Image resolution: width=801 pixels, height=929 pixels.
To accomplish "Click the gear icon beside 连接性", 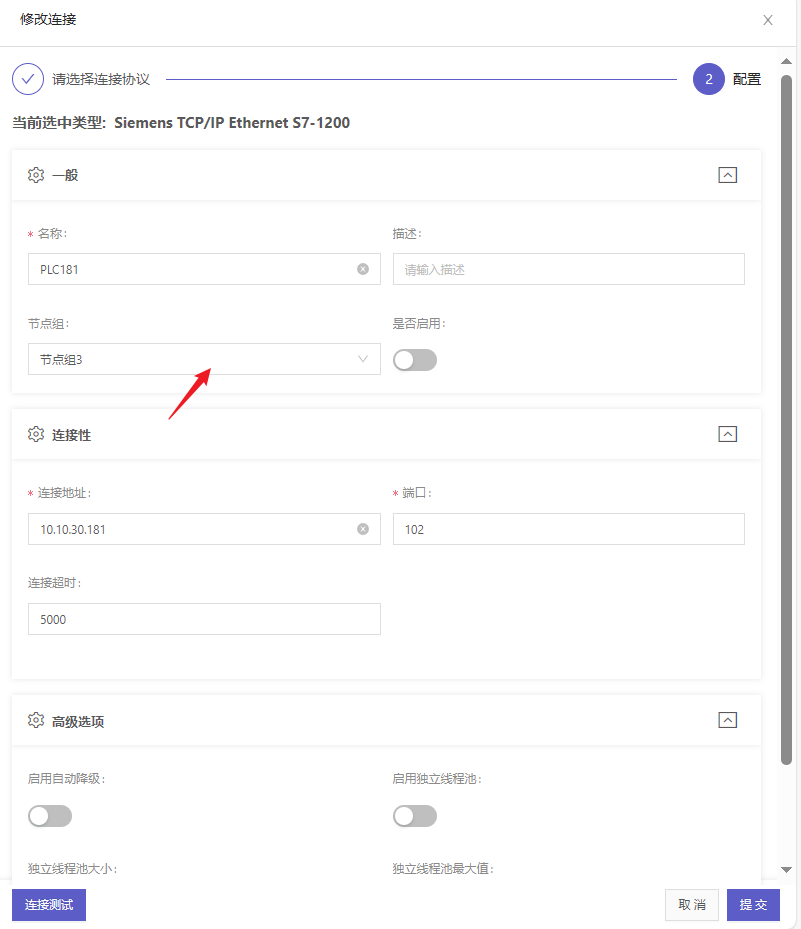I will click(x=36, y=434).
